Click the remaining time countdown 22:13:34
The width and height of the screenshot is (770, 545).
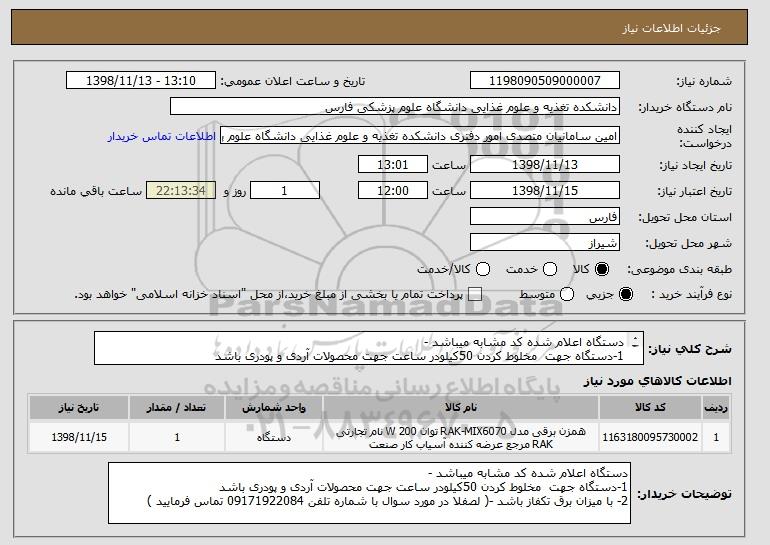click(181, 191)
